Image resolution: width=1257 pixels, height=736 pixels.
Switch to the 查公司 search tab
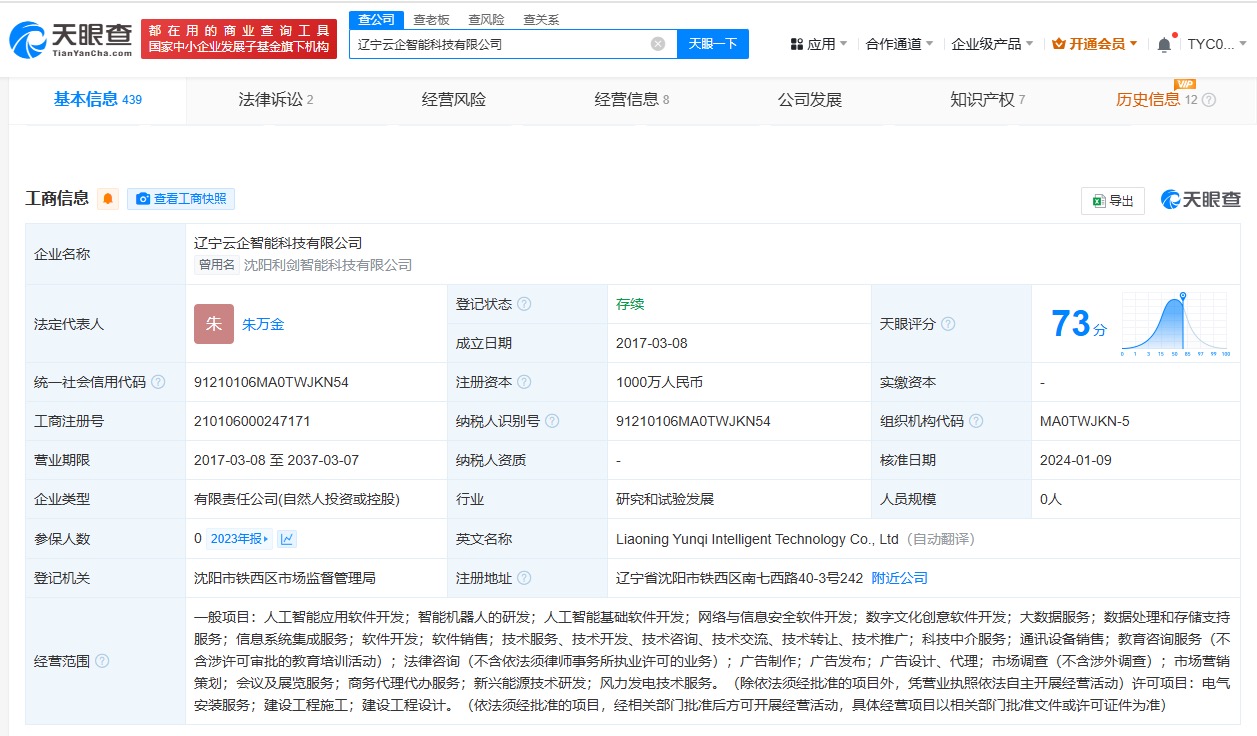[376, 20]
